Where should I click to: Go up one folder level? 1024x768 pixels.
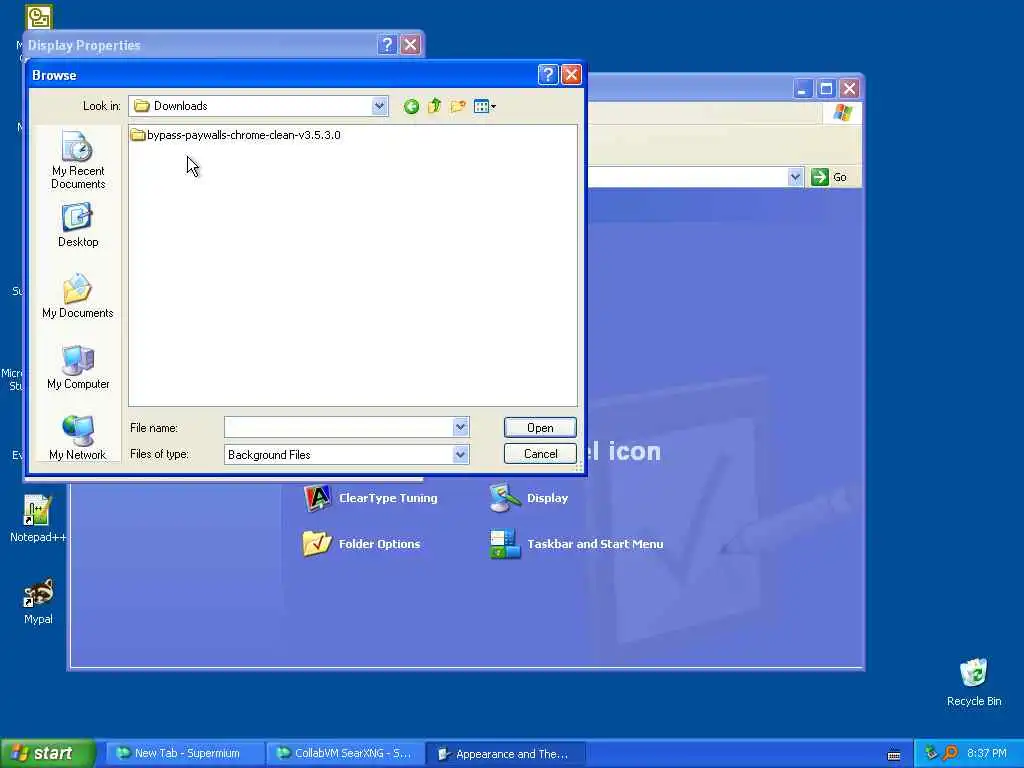click(434, 106)
